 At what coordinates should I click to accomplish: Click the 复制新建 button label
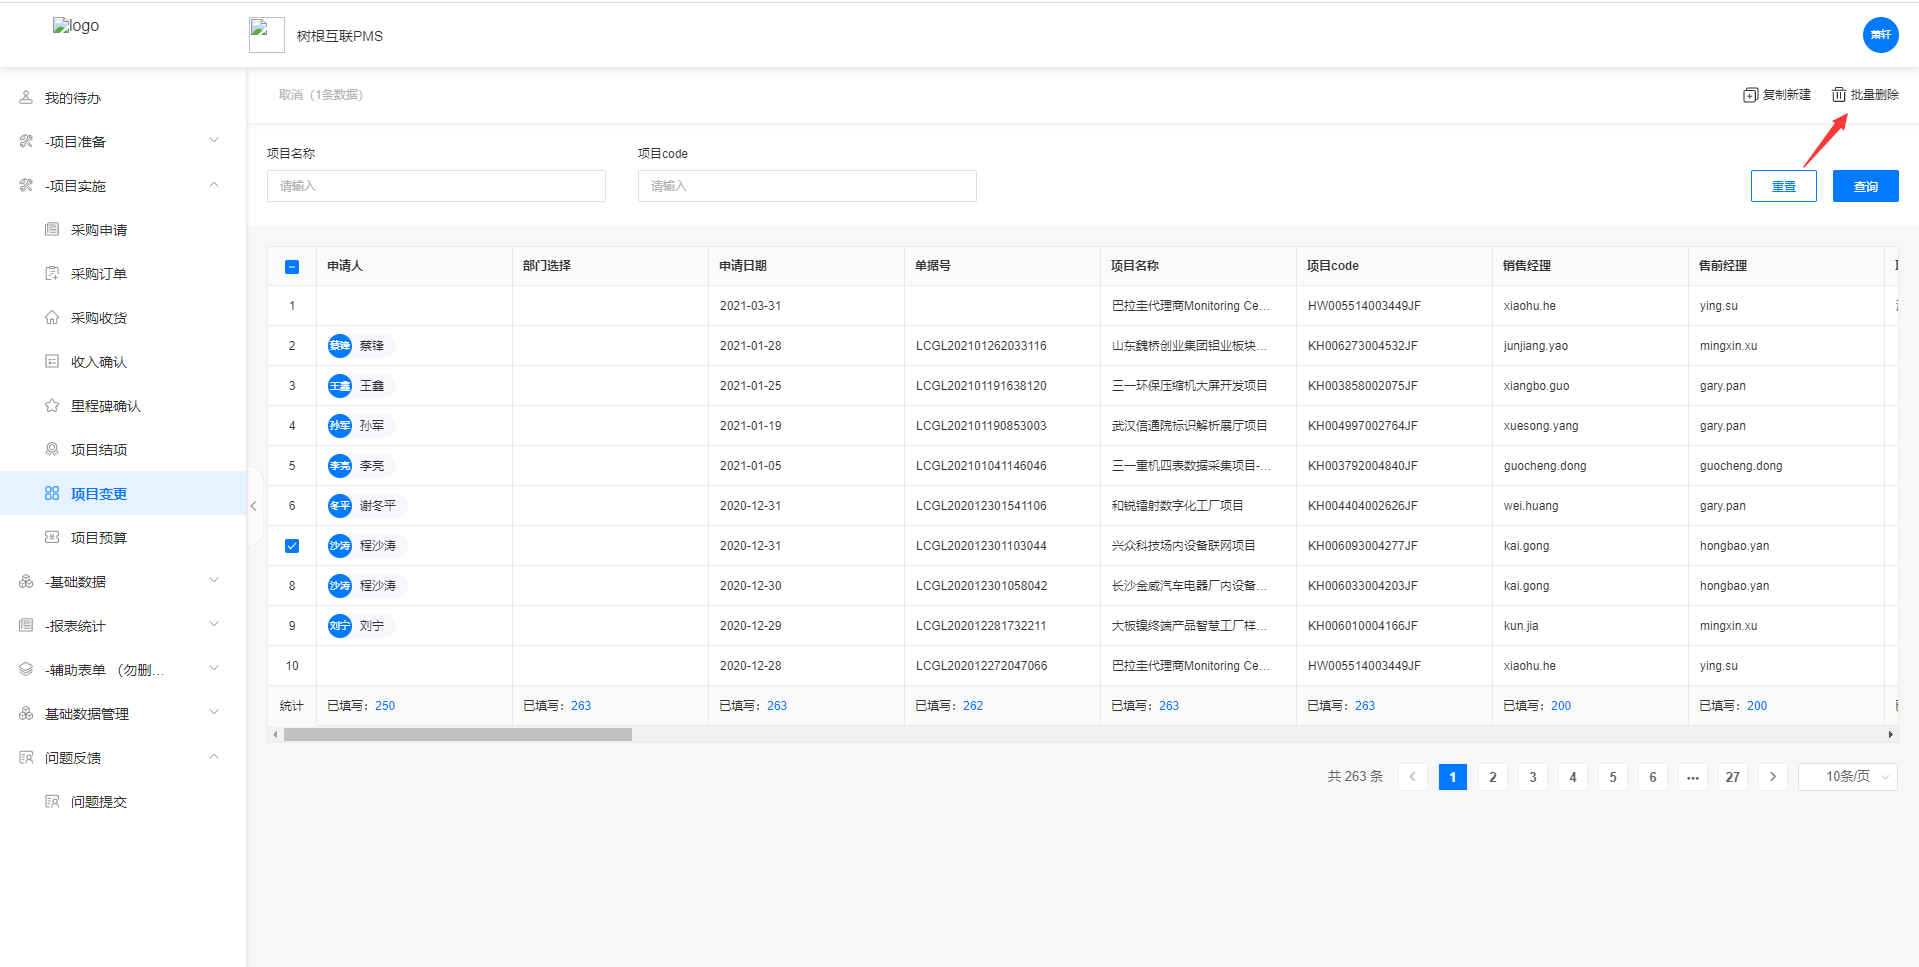[1787, 95]
